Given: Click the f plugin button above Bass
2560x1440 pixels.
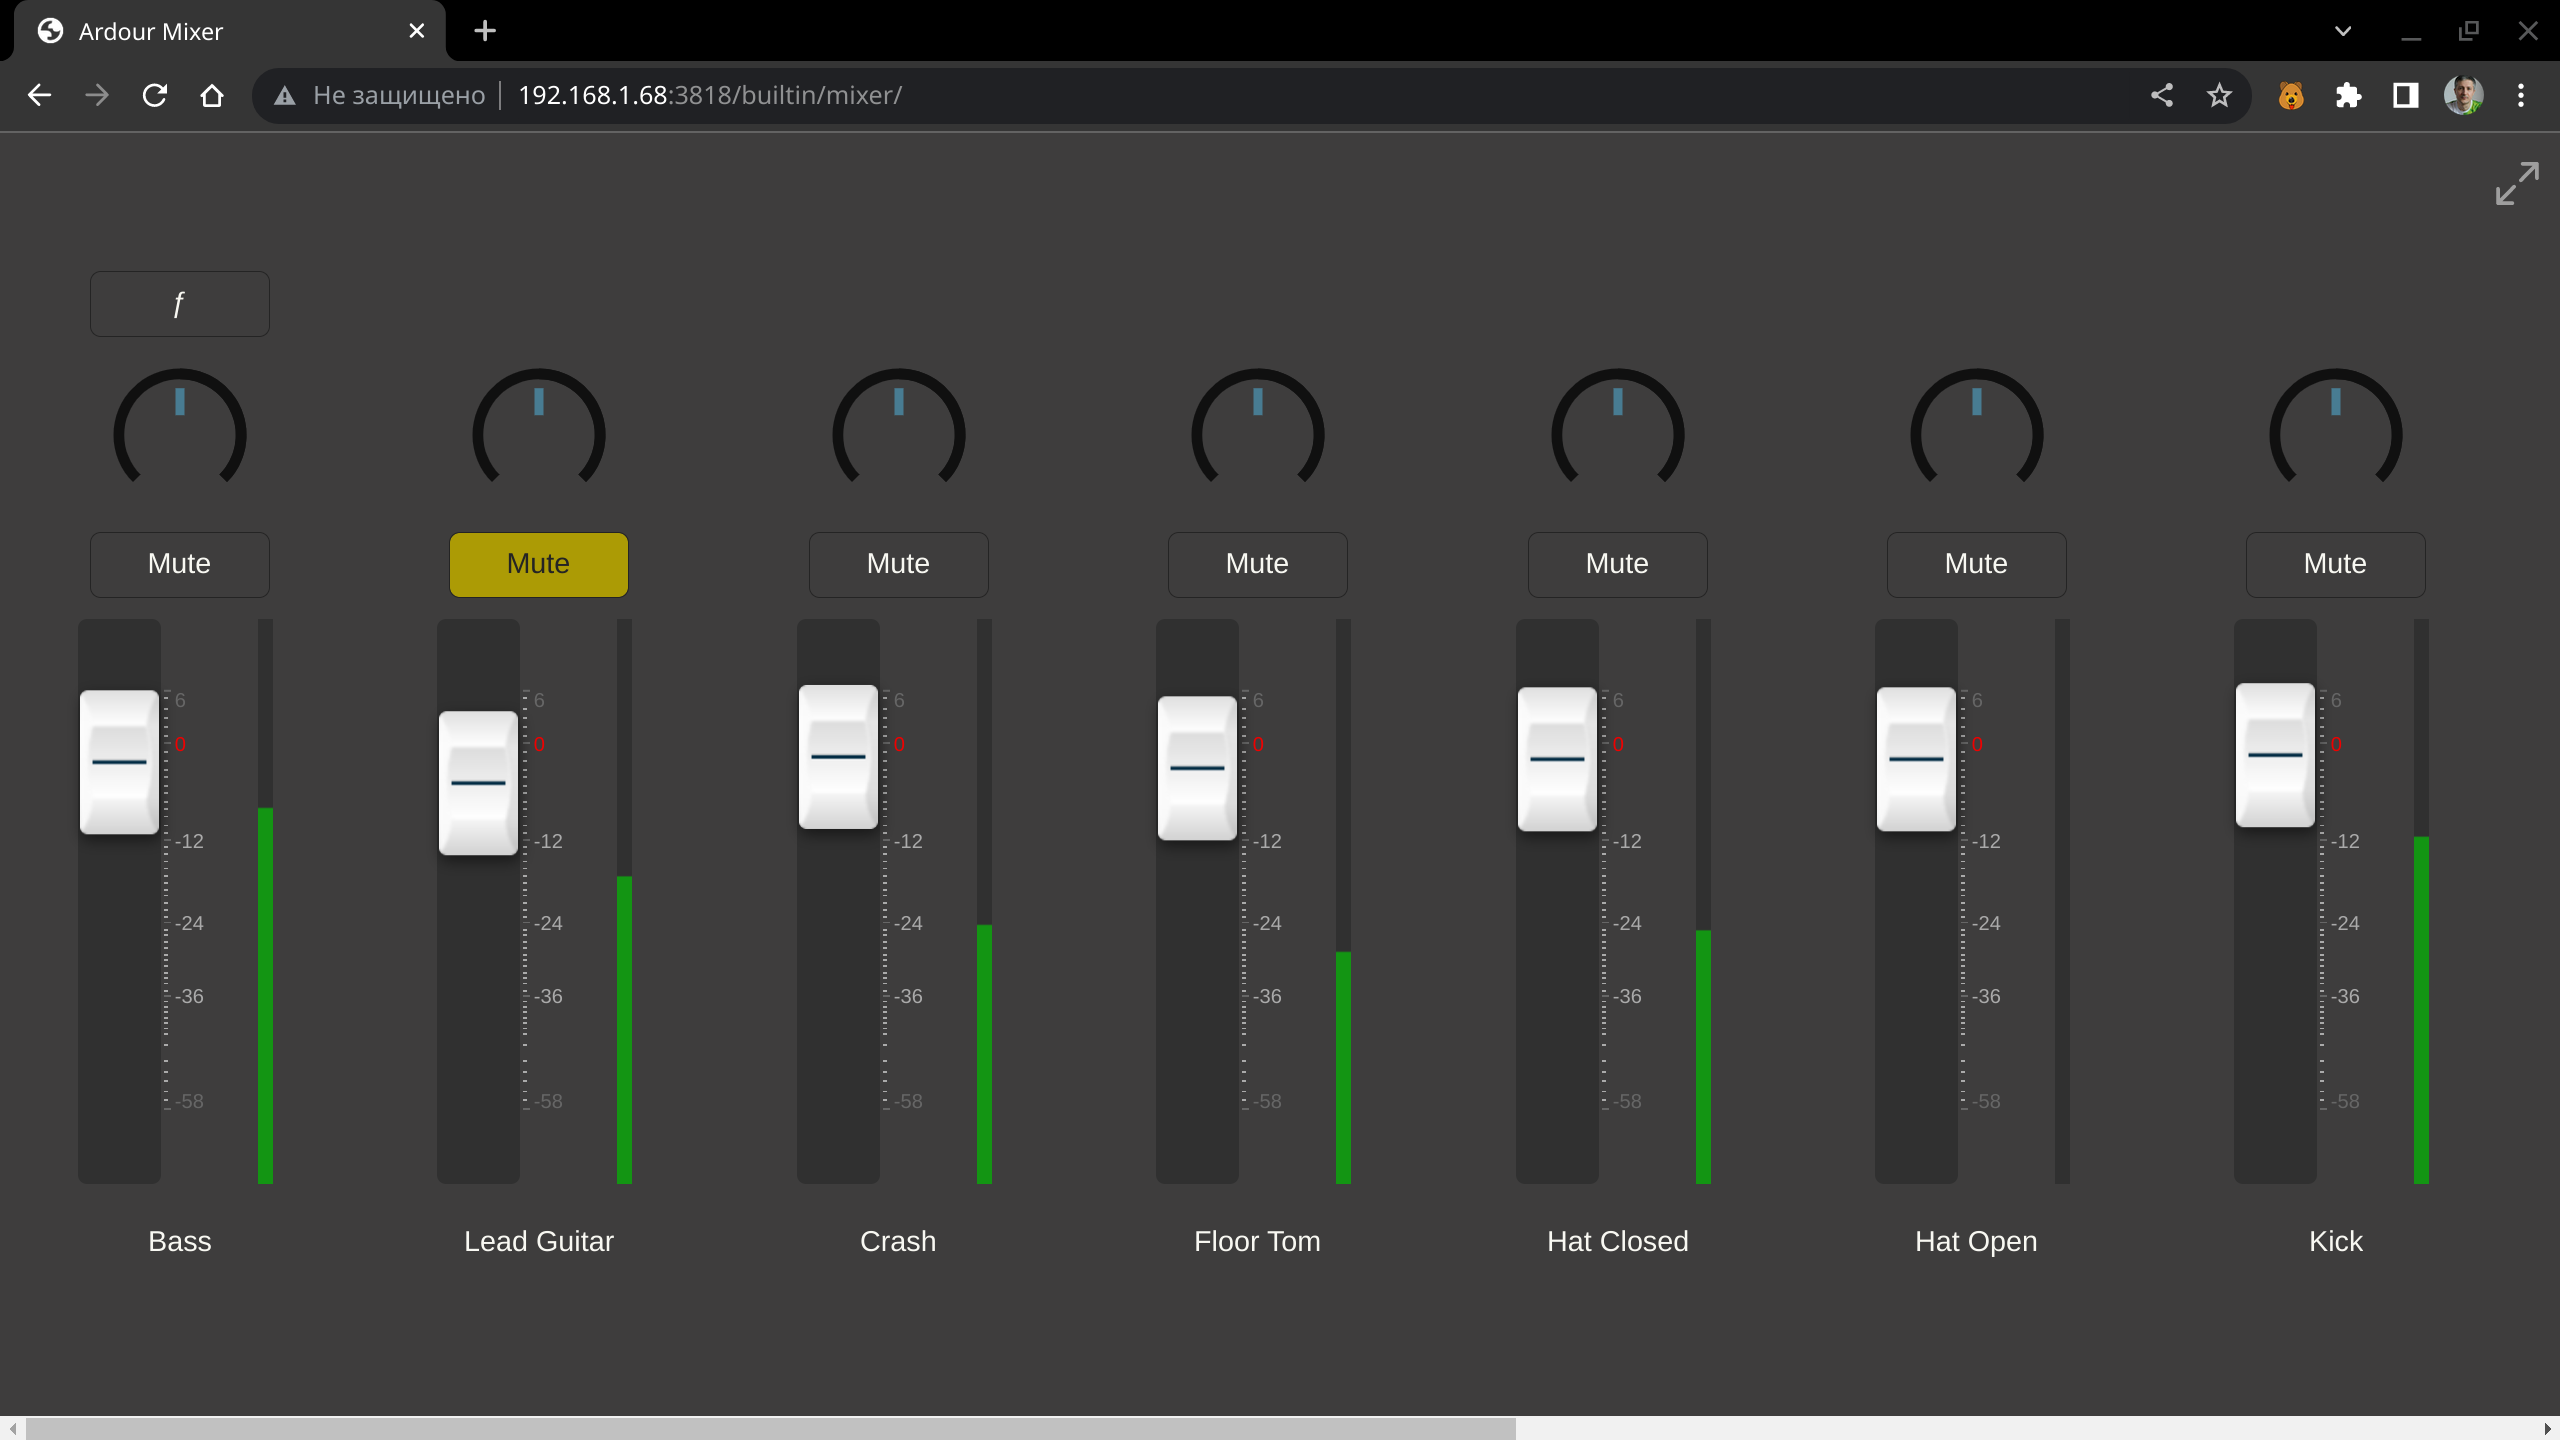Looking at the screenshot, I should point(180,304).
